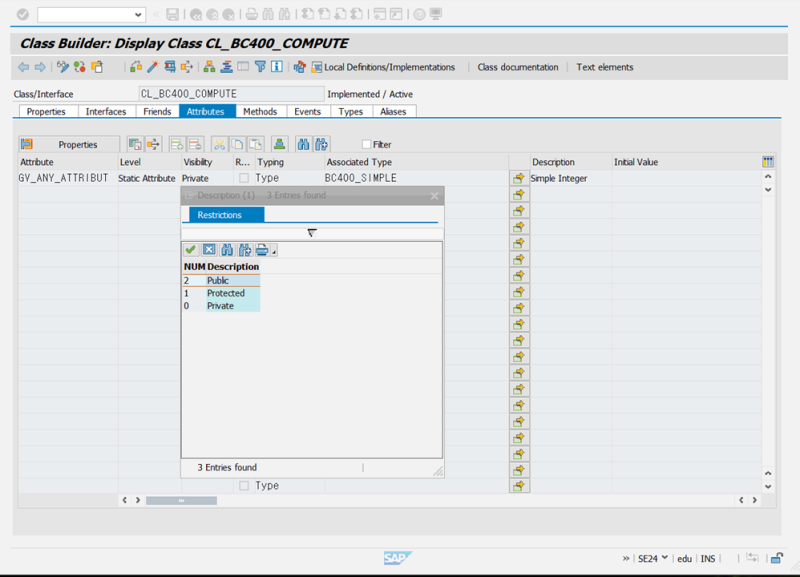800x577 pixels.
Task: Open Class documentation
Action: click(517, 67)
